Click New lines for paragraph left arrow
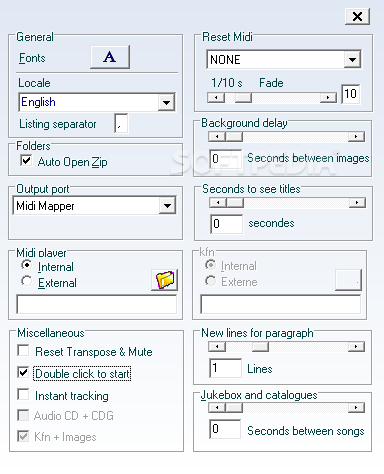 point(217,347)
